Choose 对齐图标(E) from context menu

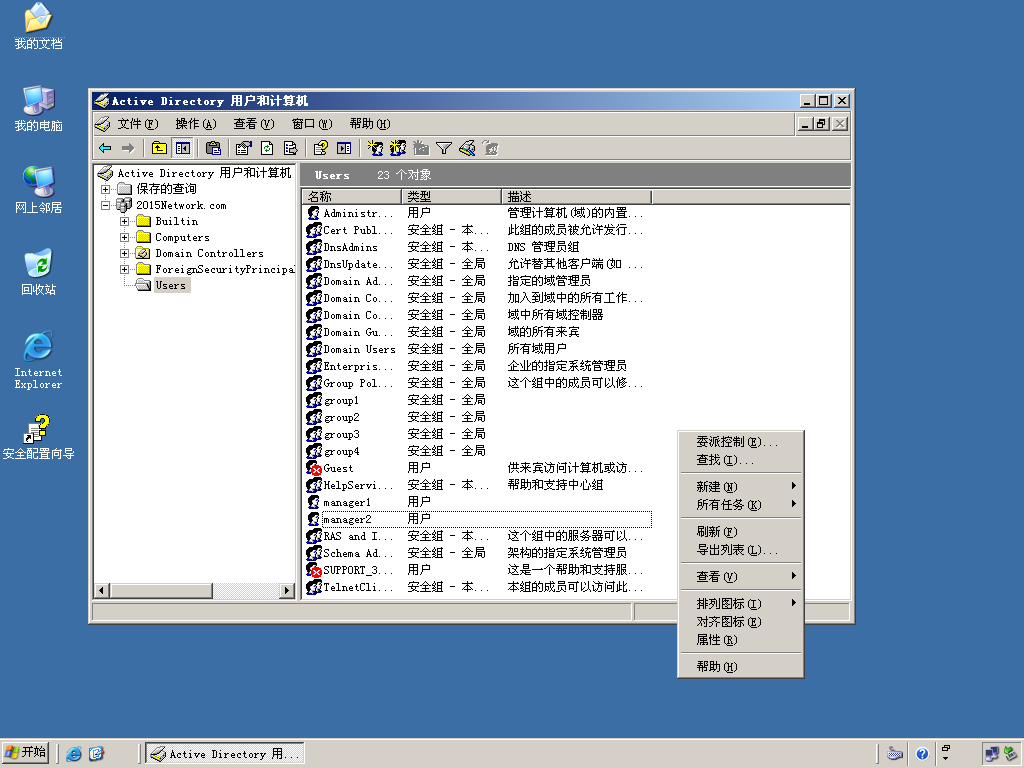coord(741,622)
